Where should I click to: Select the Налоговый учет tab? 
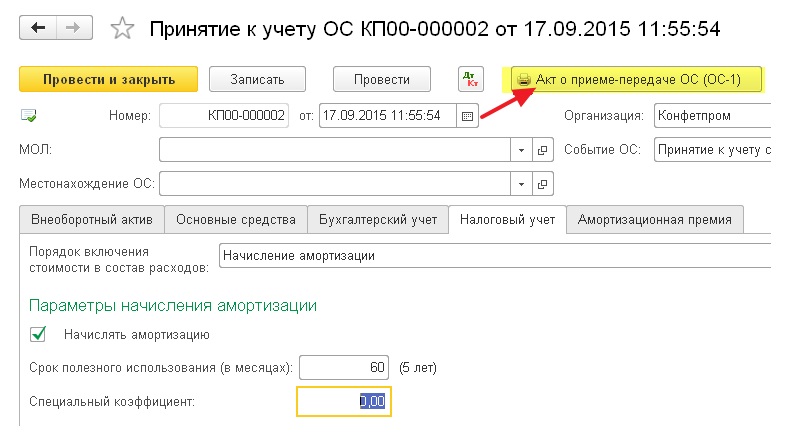(507, 220)
